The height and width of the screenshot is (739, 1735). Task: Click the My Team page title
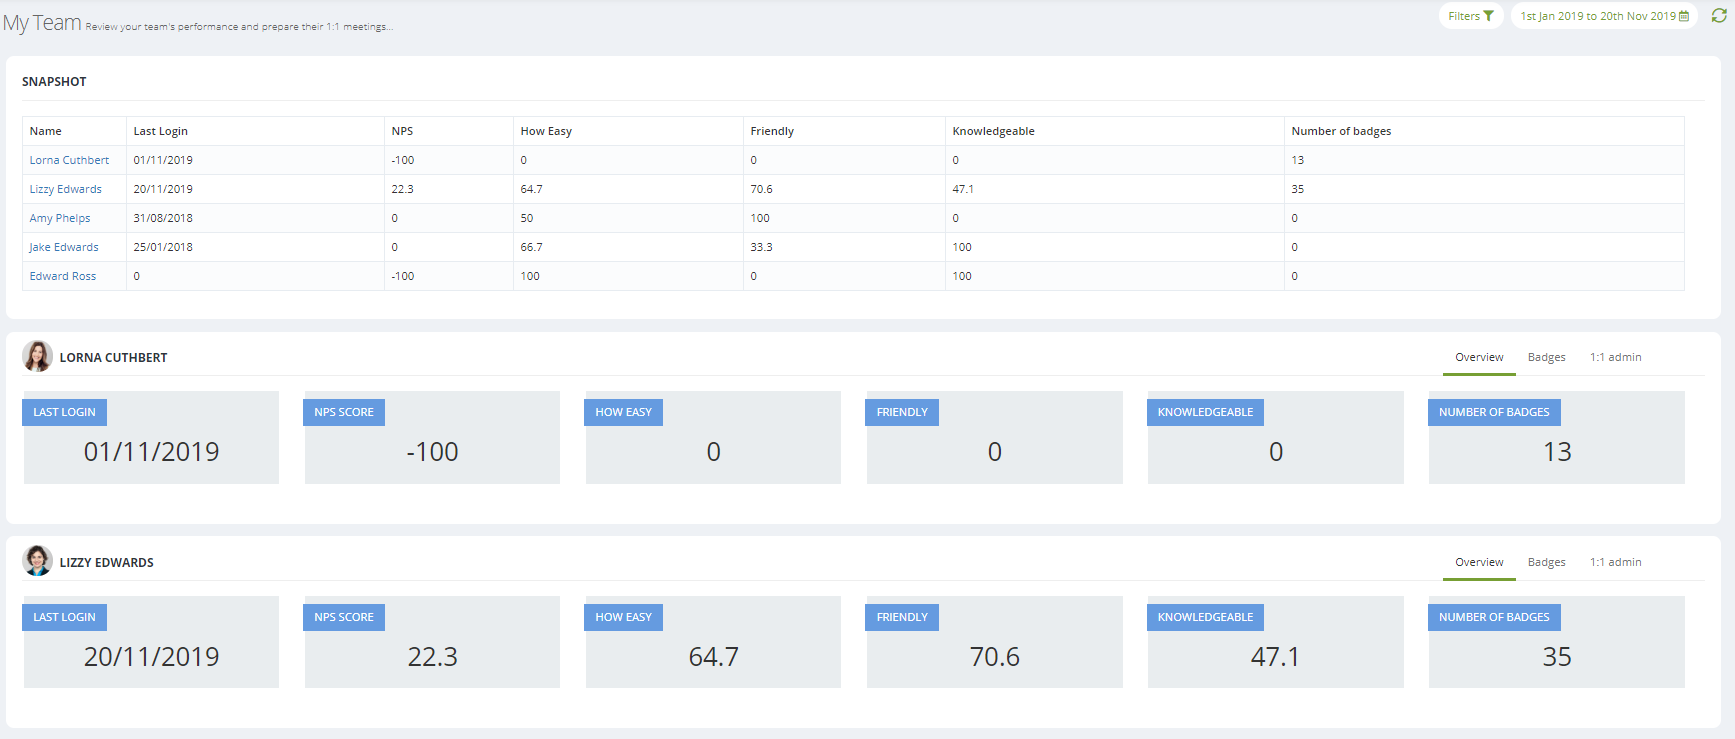[x=42, y=23]
